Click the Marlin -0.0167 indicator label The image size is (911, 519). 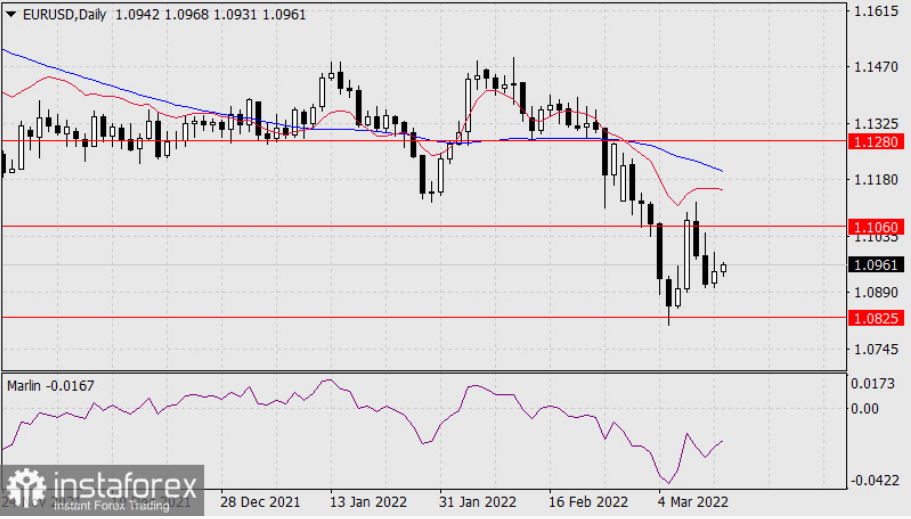click(x=51, y=386)
